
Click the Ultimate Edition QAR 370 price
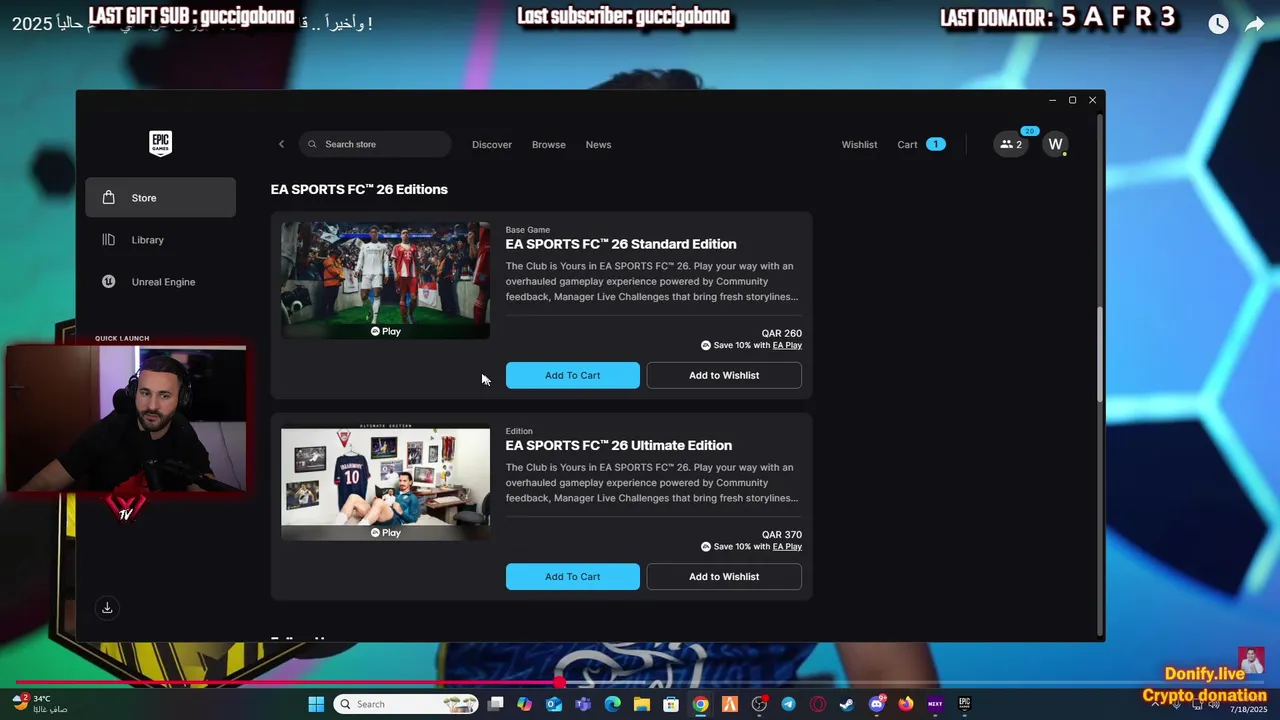[781, 535]
